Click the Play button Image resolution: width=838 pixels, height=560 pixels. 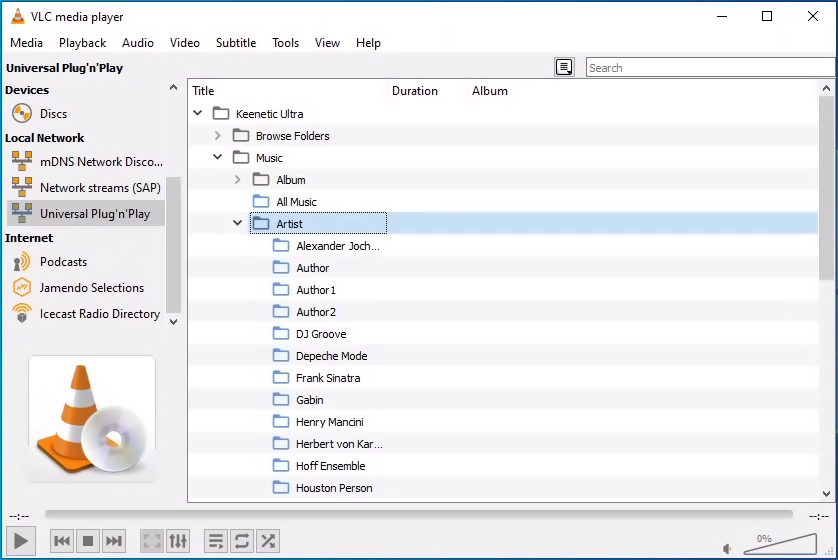pos(21,541)
